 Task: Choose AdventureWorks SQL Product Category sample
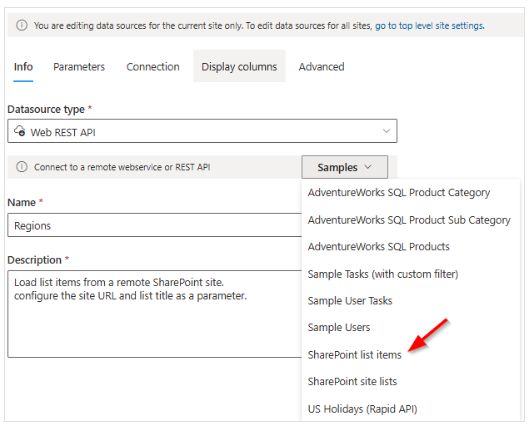click(399, 192)
